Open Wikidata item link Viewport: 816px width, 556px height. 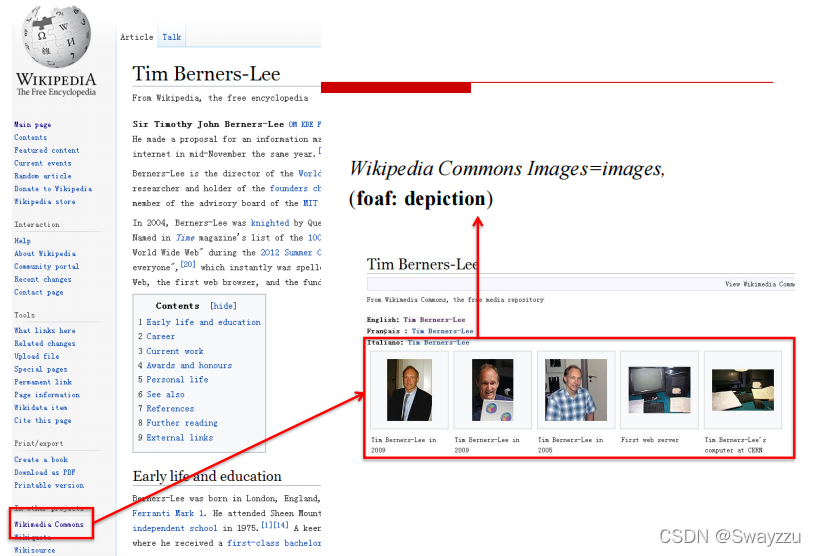point(41,407)
